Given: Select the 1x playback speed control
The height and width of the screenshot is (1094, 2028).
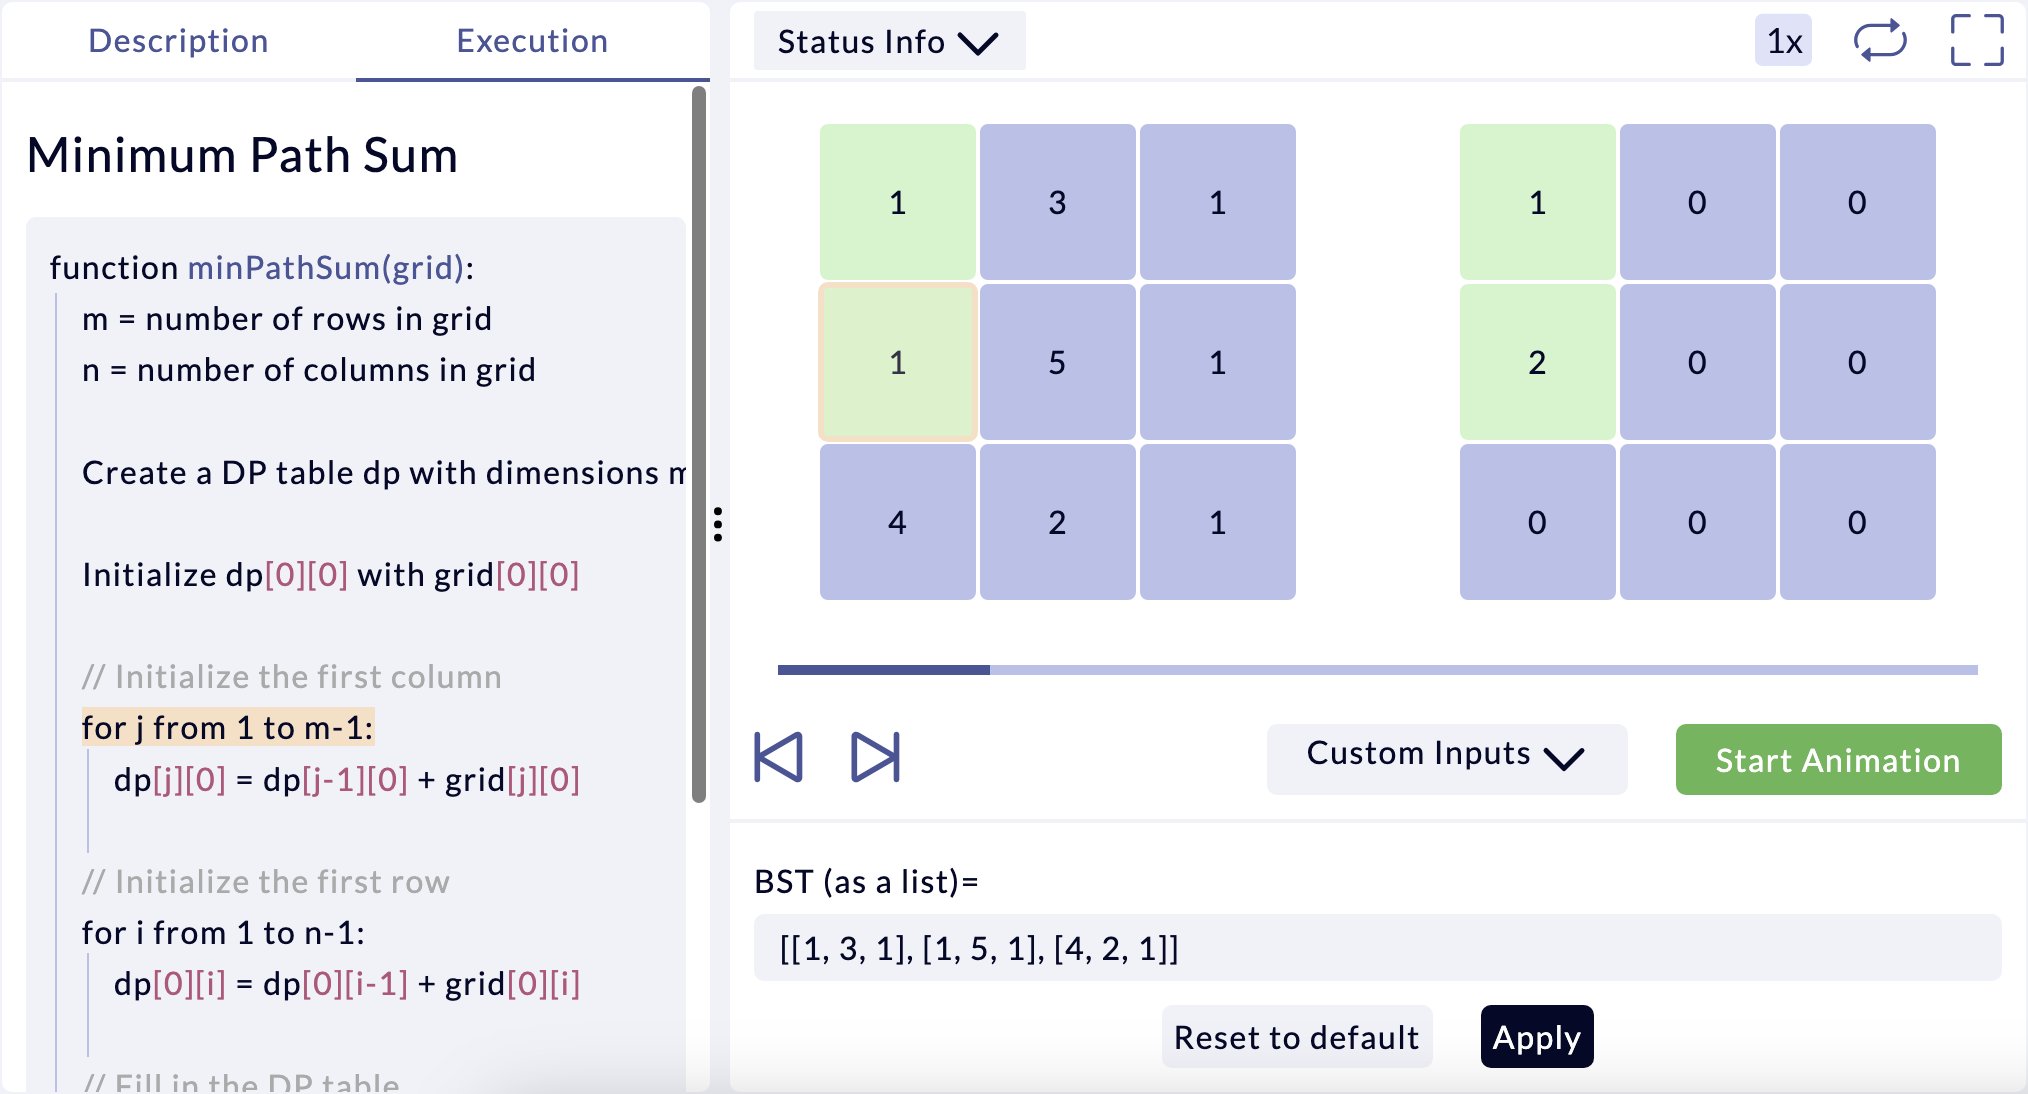Looking at the screenshot, I should coord(1783,41).
